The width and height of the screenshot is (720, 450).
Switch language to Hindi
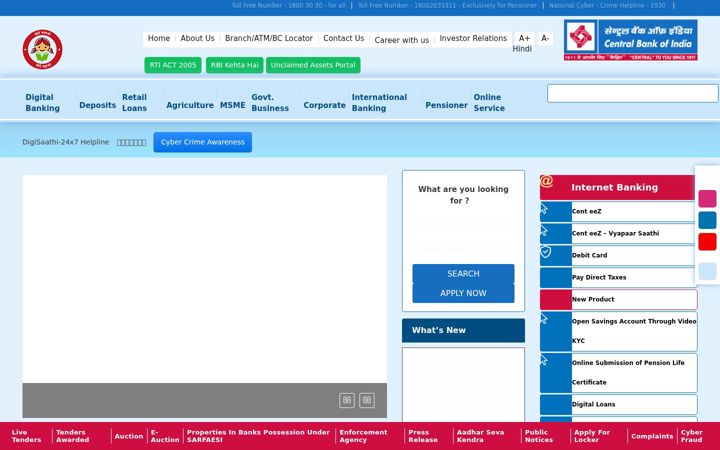522,49
